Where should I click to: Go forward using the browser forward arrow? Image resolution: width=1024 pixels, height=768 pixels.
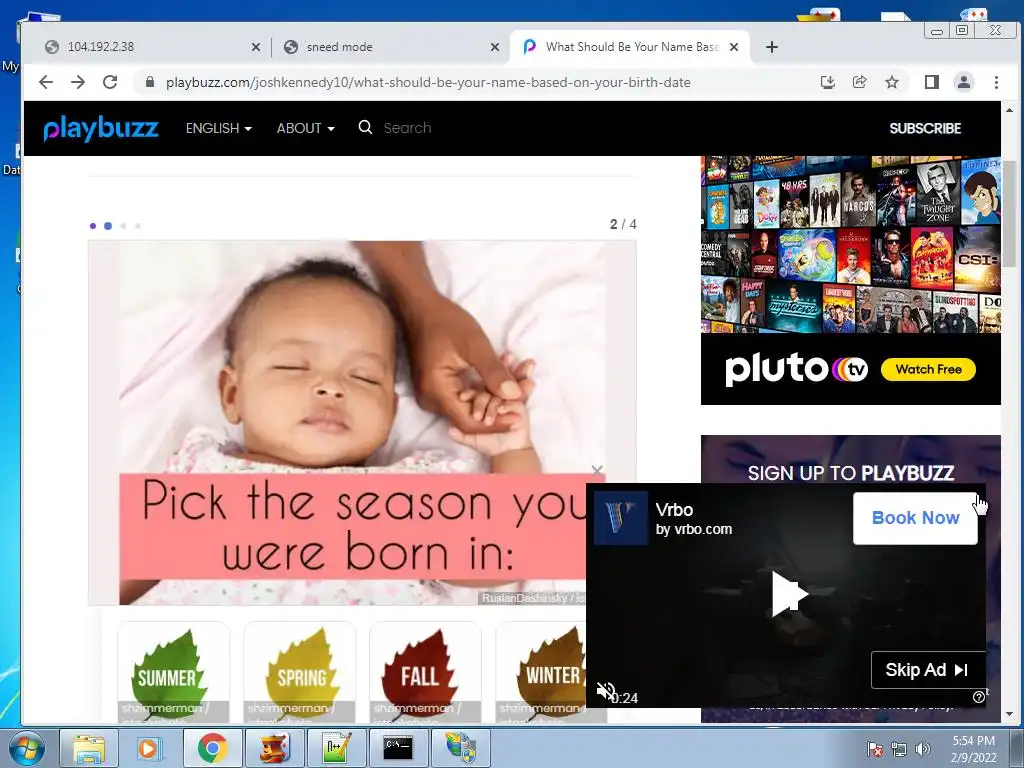[78, 82]
